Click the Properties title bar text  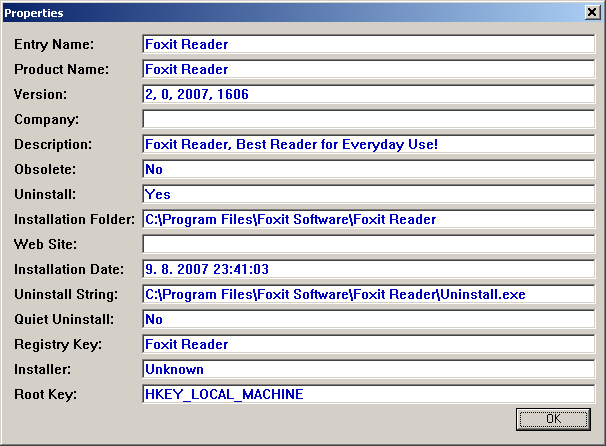[34, 13]
